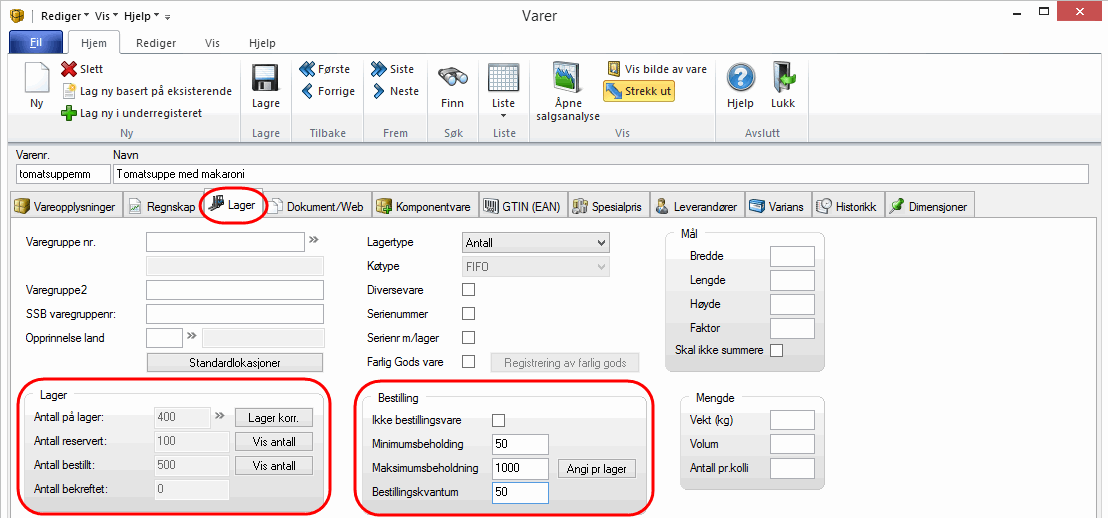Viewport: 1108px width, 518px height.
Task: Click the Angi pr lager button
Action: click(x=596, y=468)
